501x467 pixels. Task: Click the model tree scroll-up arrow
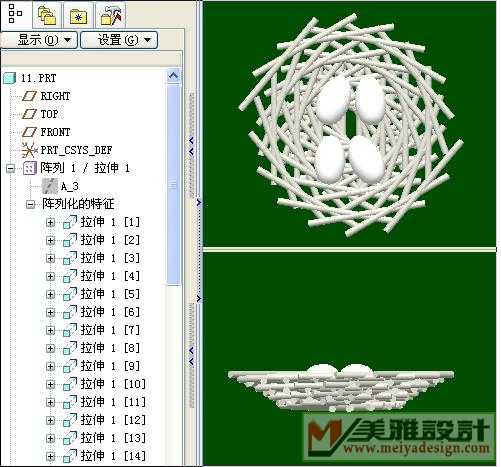[173, 76]
